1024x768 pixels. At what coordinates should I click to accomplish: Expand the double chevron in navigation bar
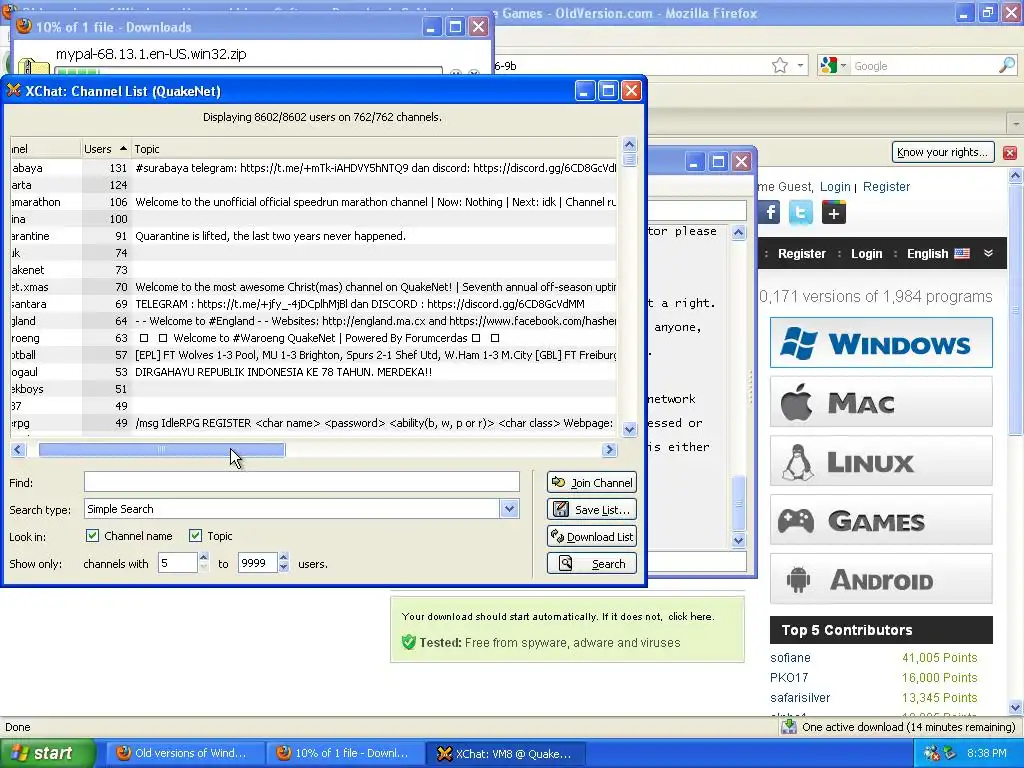pos(989,253)
